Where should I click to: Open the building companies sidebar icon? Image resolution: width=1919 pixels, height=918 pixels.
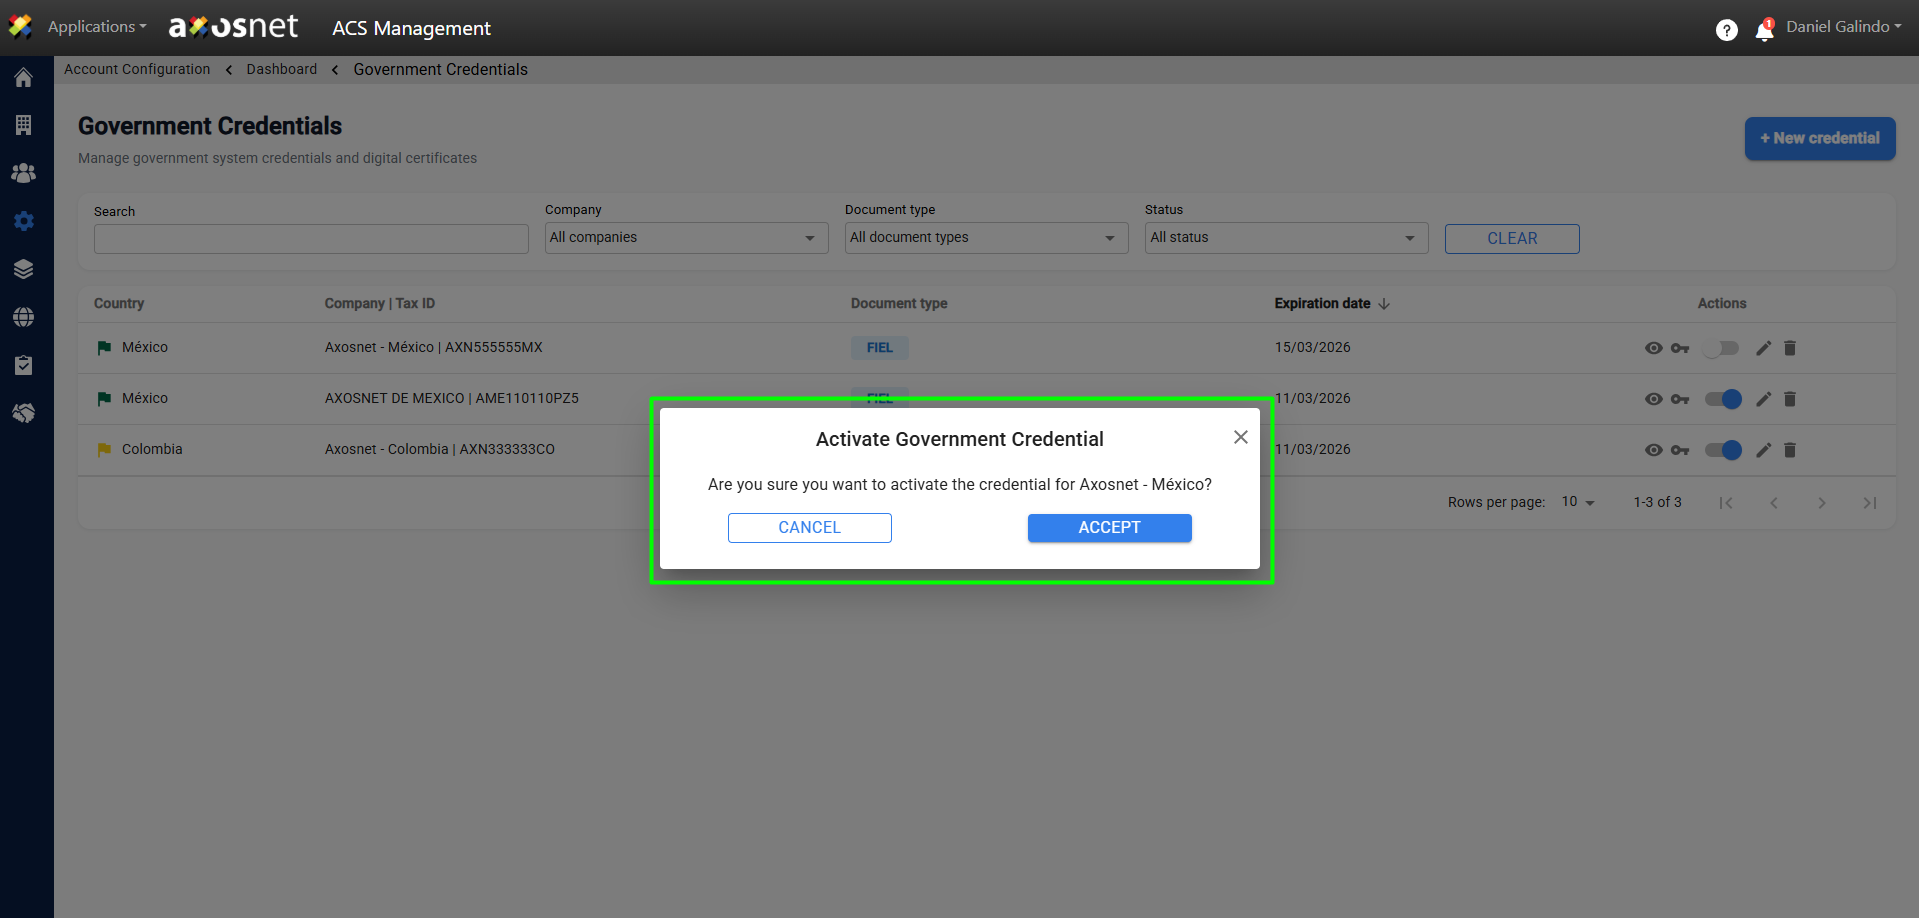click(x=24, y=125)
